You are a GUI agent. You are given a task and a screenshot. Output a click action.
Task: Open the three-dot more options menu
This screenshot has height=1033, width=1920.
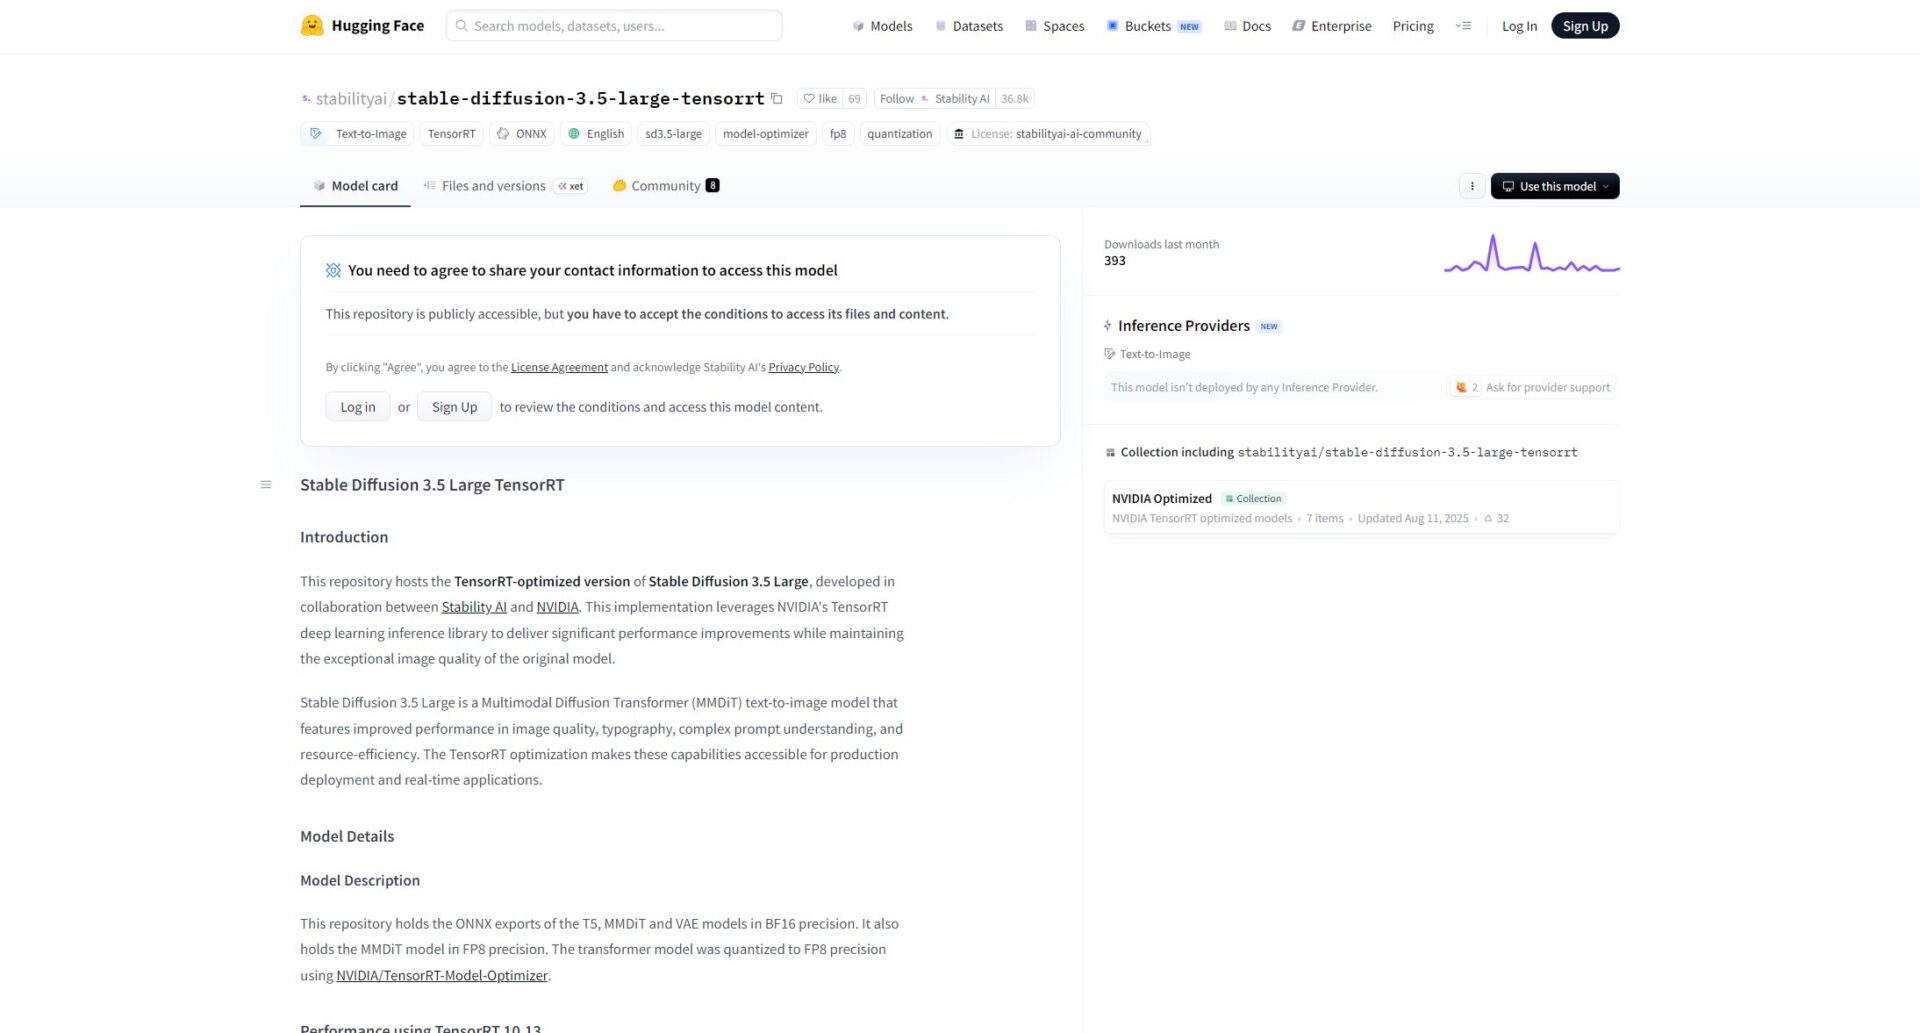[1472, 186]
